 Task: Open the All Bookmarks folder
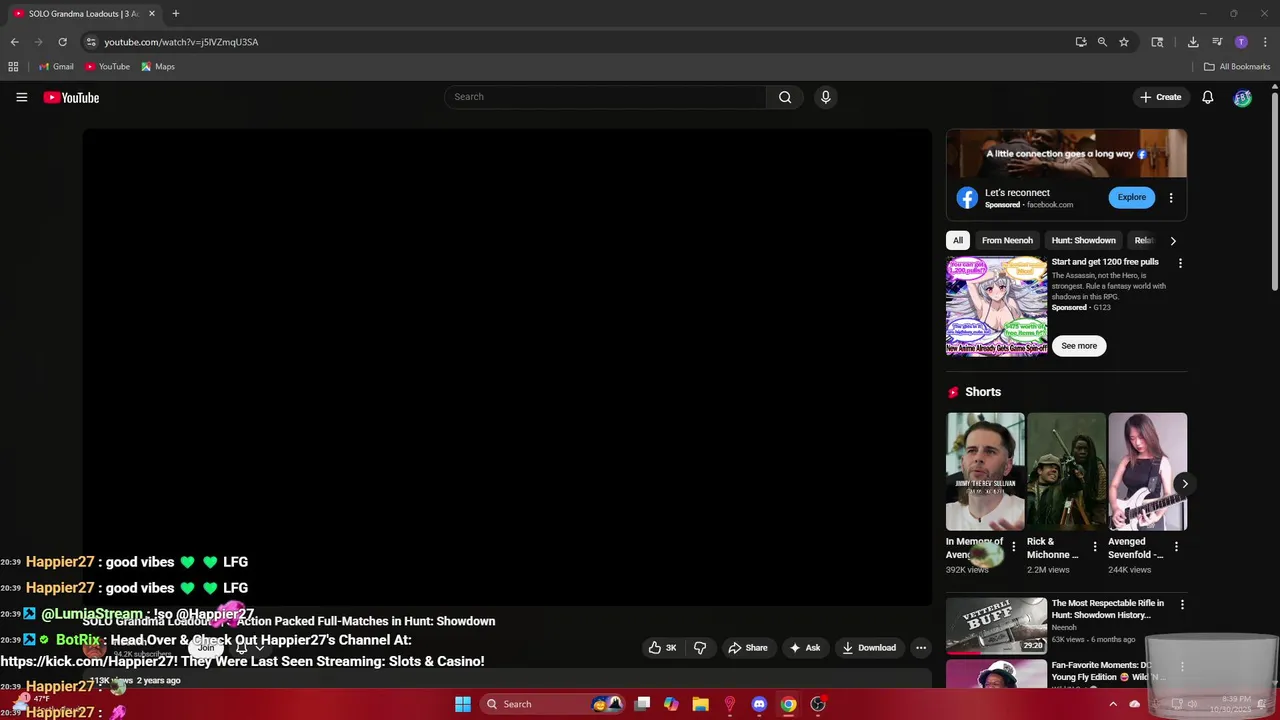[x=1237, y=67]
